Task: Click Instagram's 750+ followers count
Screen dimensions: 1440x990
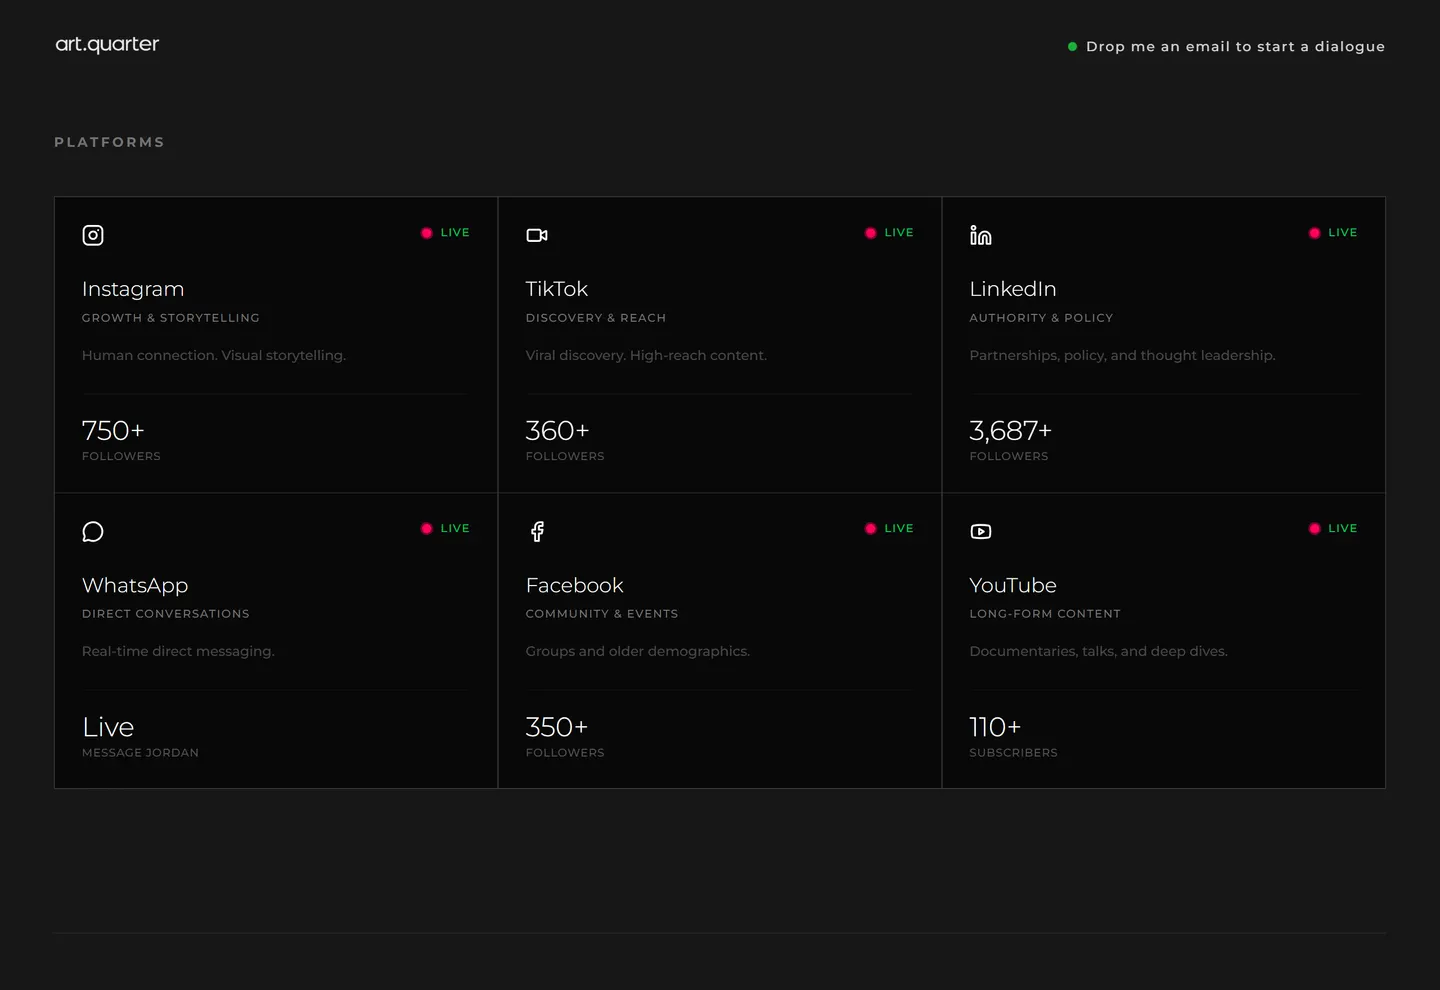Action: tap(113, 430)
